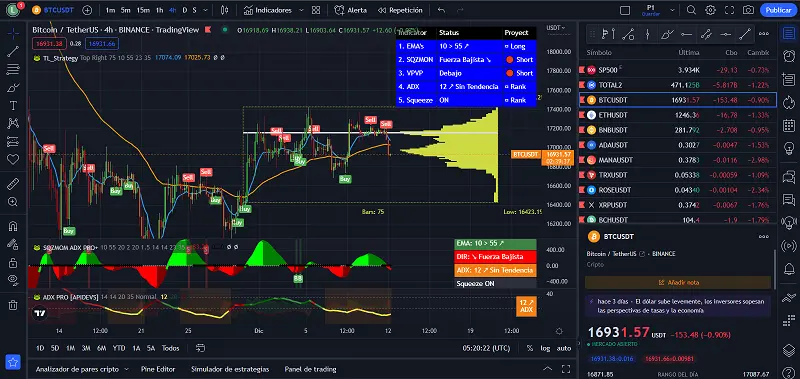800x379 pixels.
Task: Select the zoom in magnifier tool
Action: tap(13, 202)
